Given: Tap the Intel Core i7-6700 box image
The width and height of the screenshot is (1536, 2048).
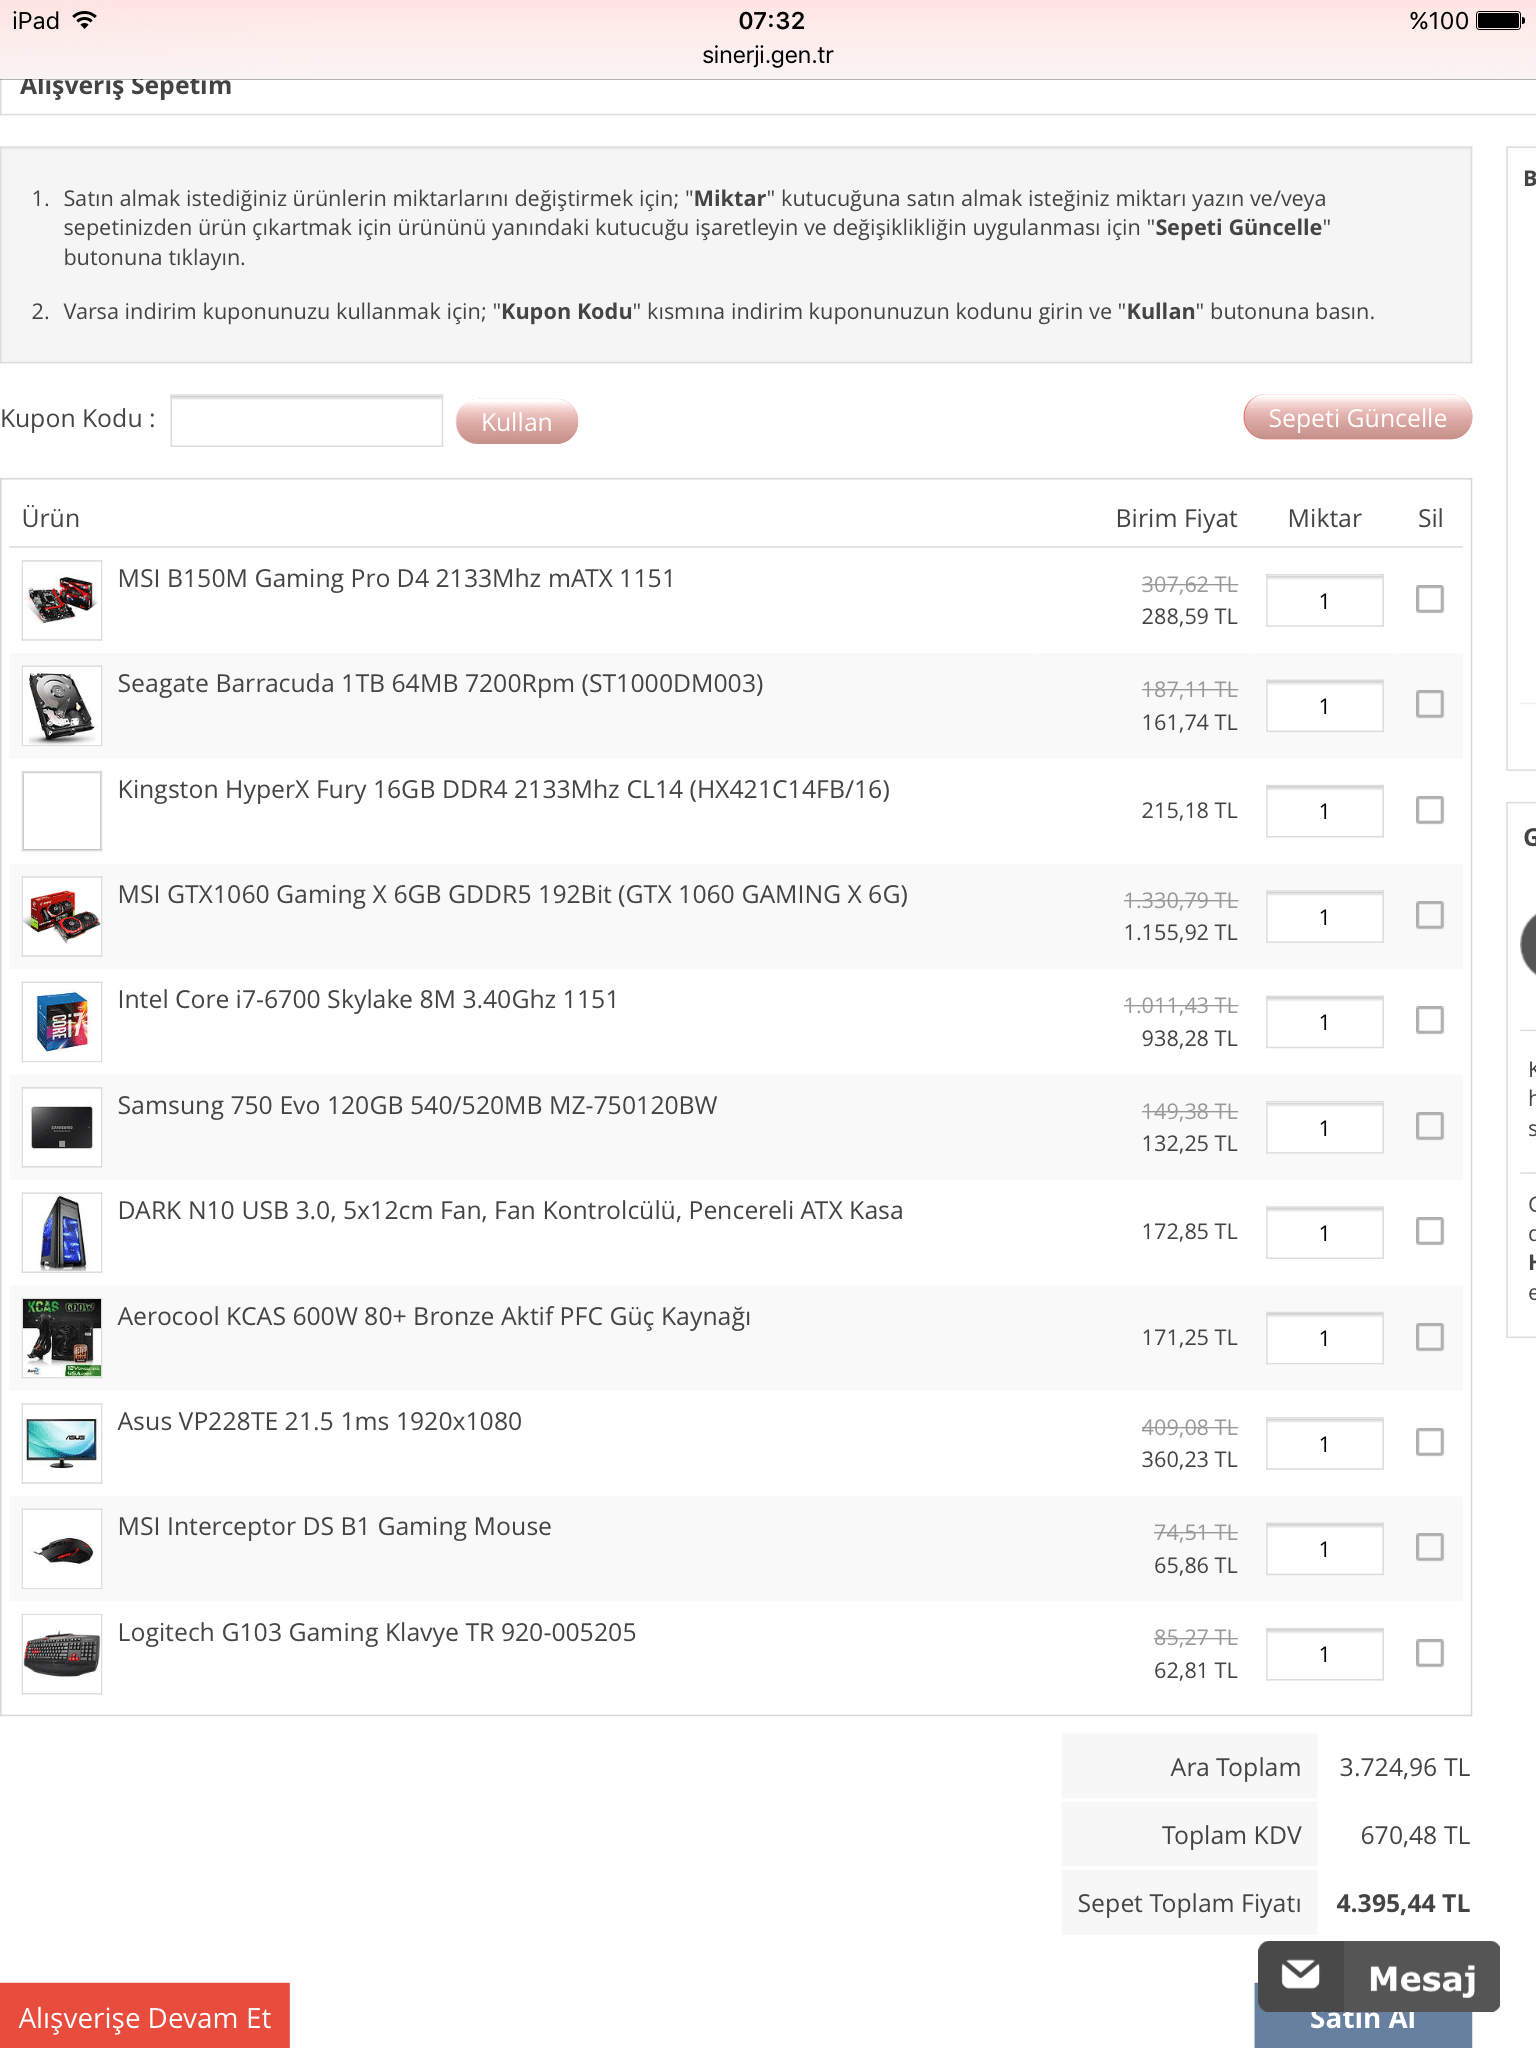Looking at the screenshot, I should click(62, 1021).
